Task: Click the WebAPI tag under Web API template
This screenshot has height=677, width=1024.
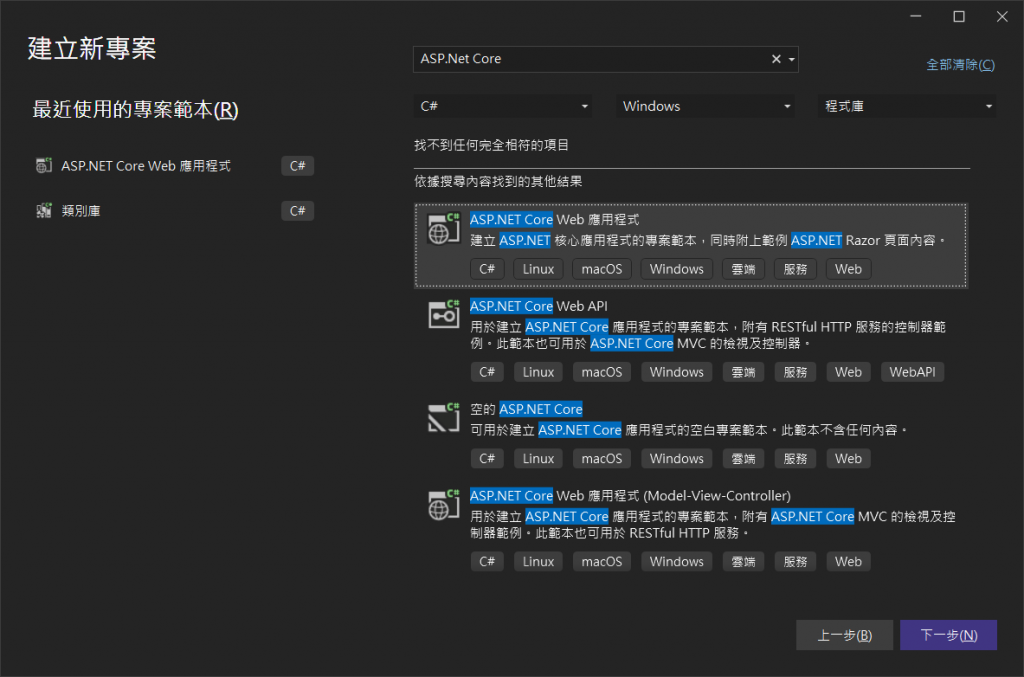Action: click(912, 372)
